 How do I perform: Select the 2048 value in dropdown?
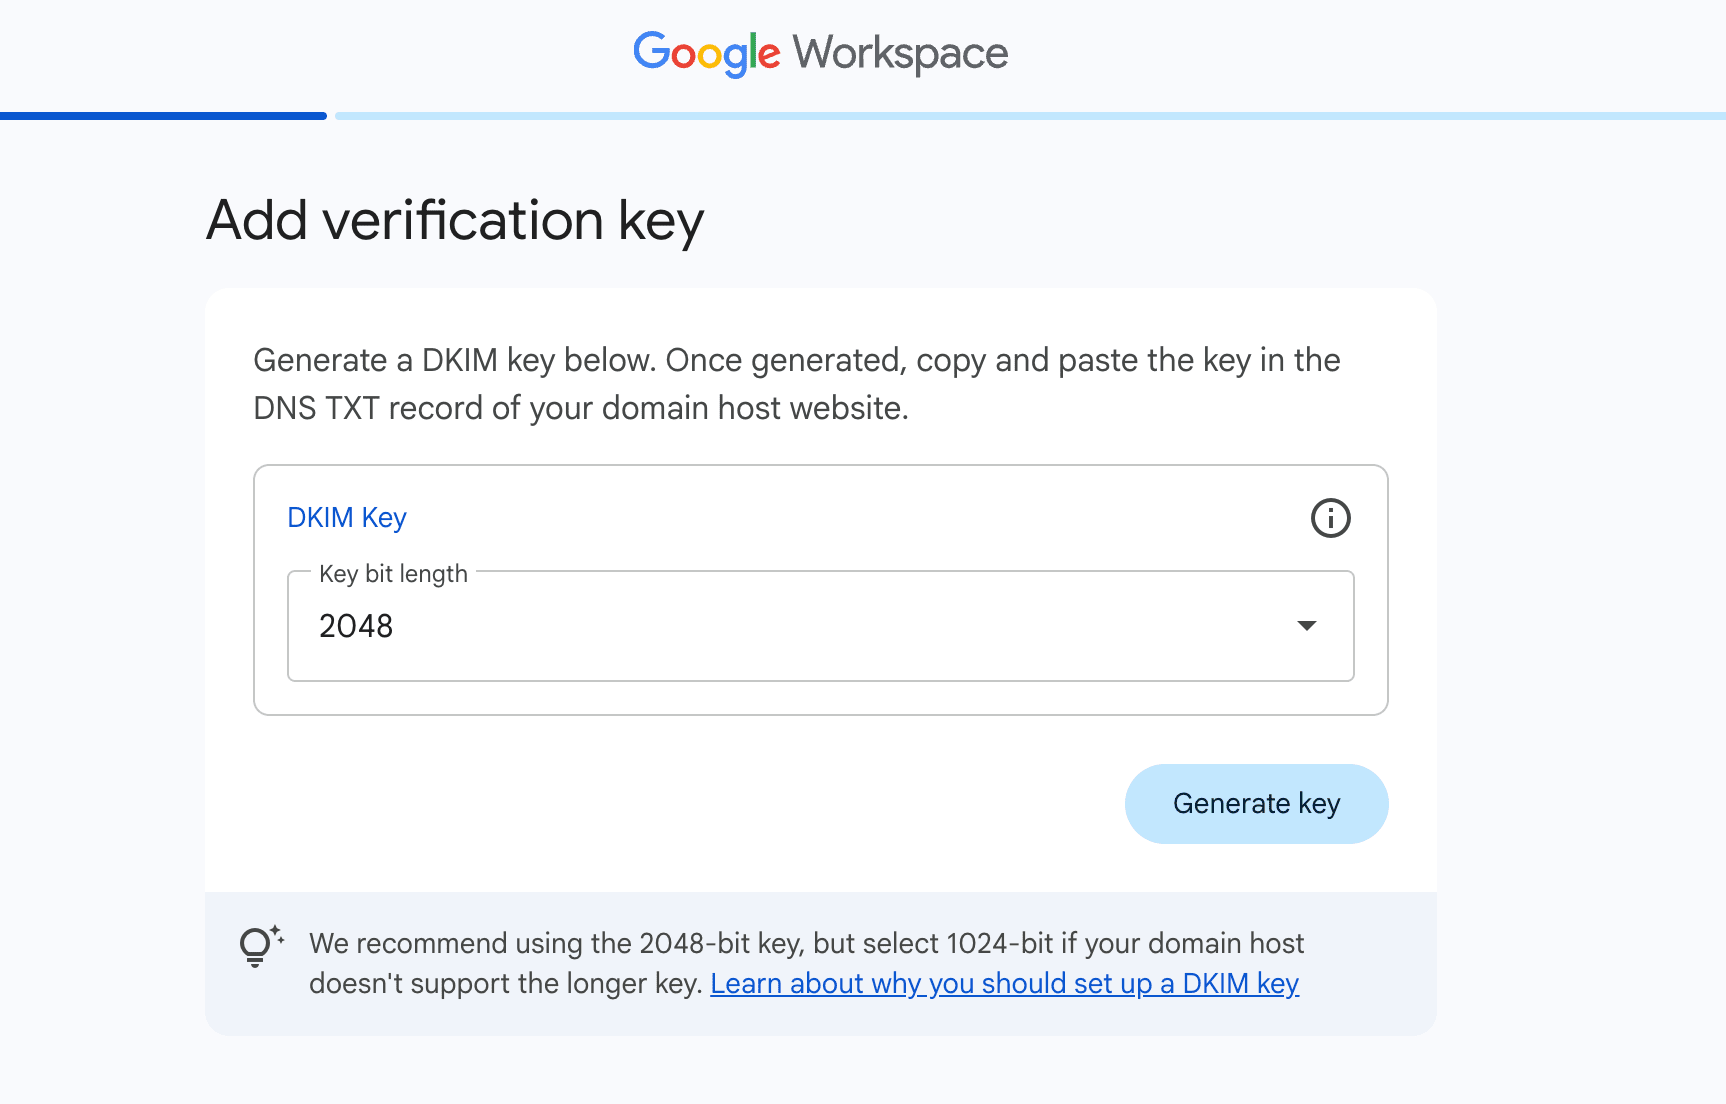[x=356, y=626]
